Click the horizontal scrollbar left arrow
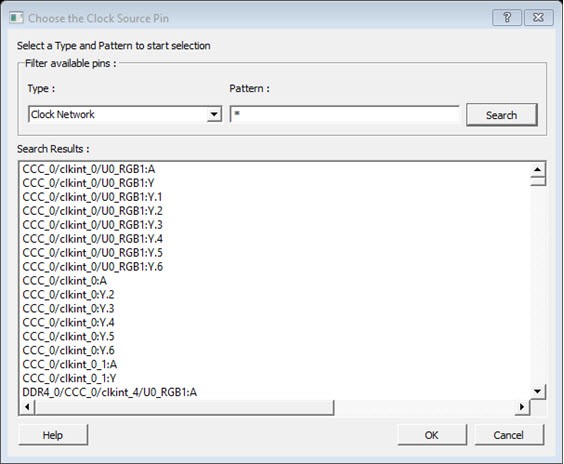Screen dimensions: 564x464 pyautogui.click(x=27, y=407)
